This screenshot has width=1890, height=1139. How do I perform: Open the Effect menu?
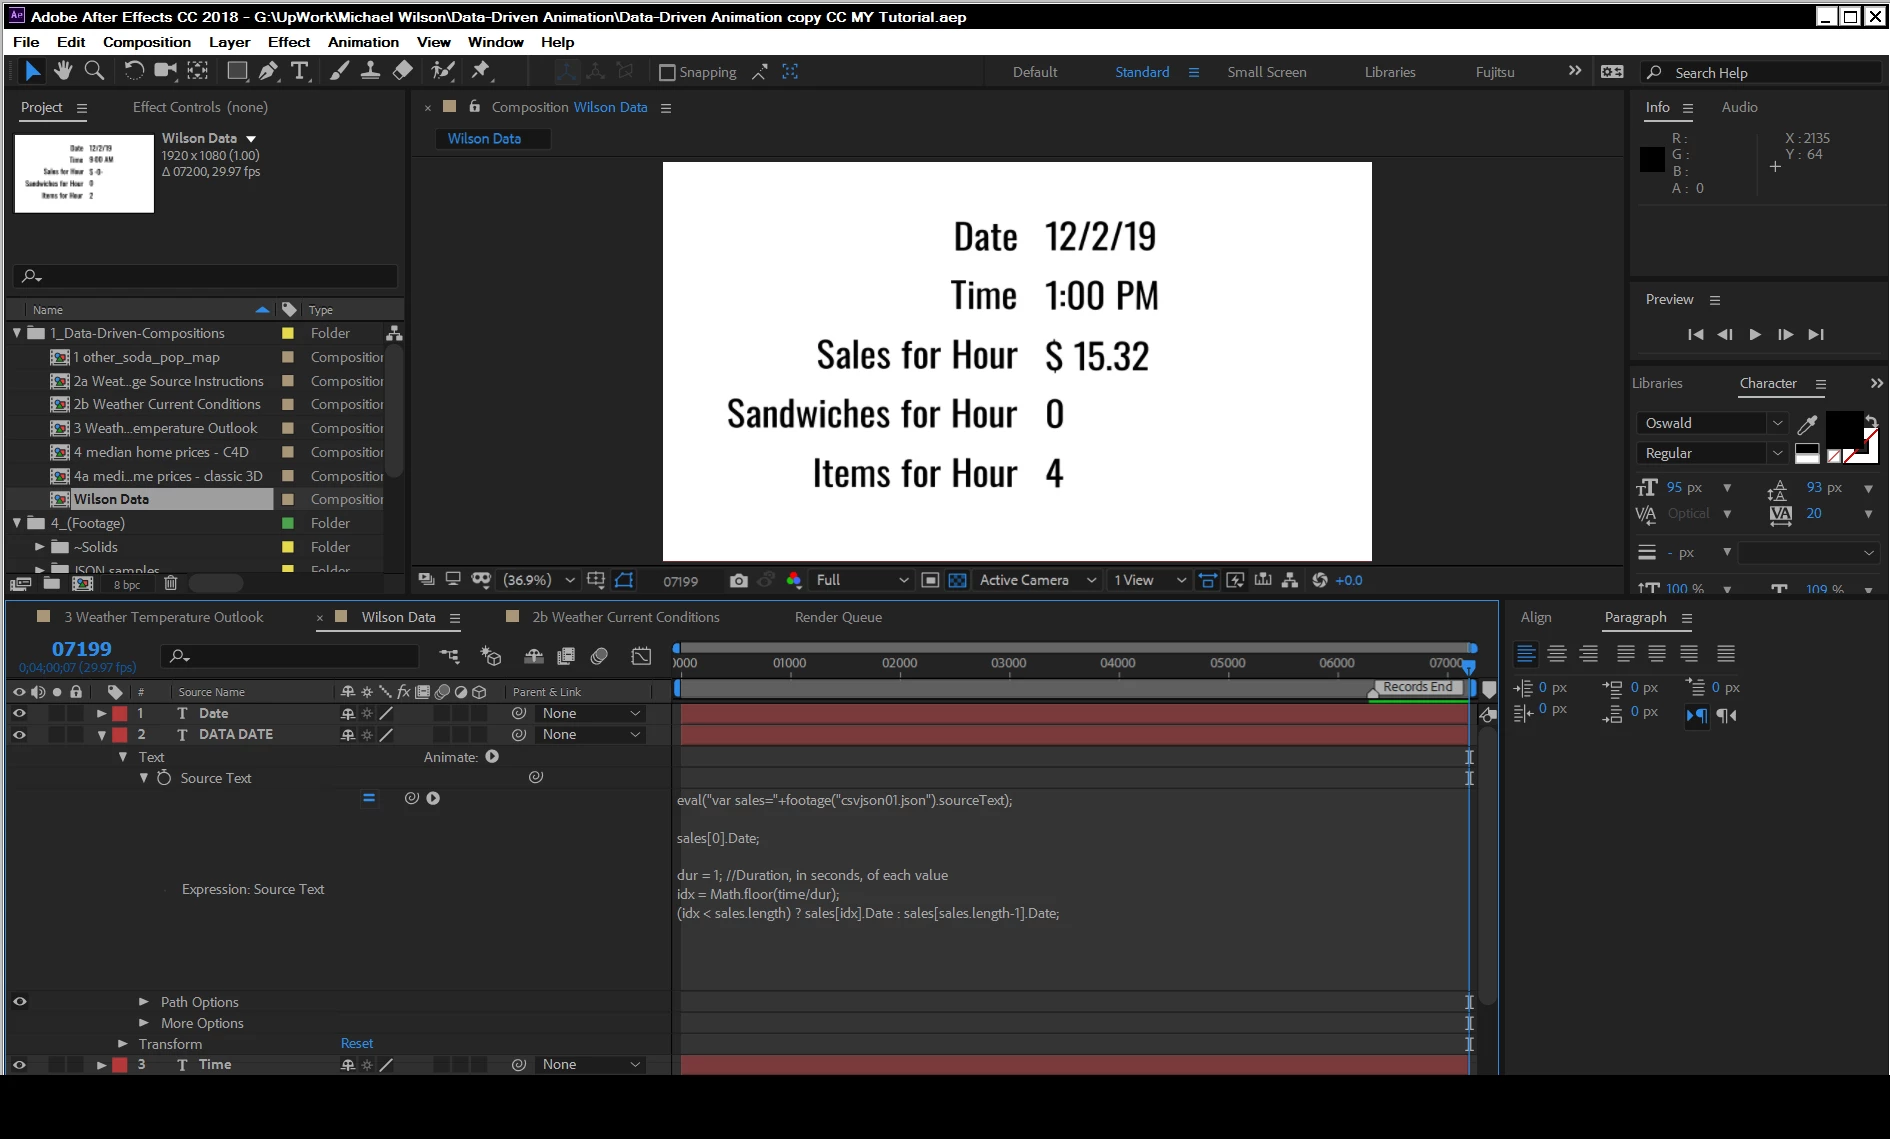tap(289, 42)
